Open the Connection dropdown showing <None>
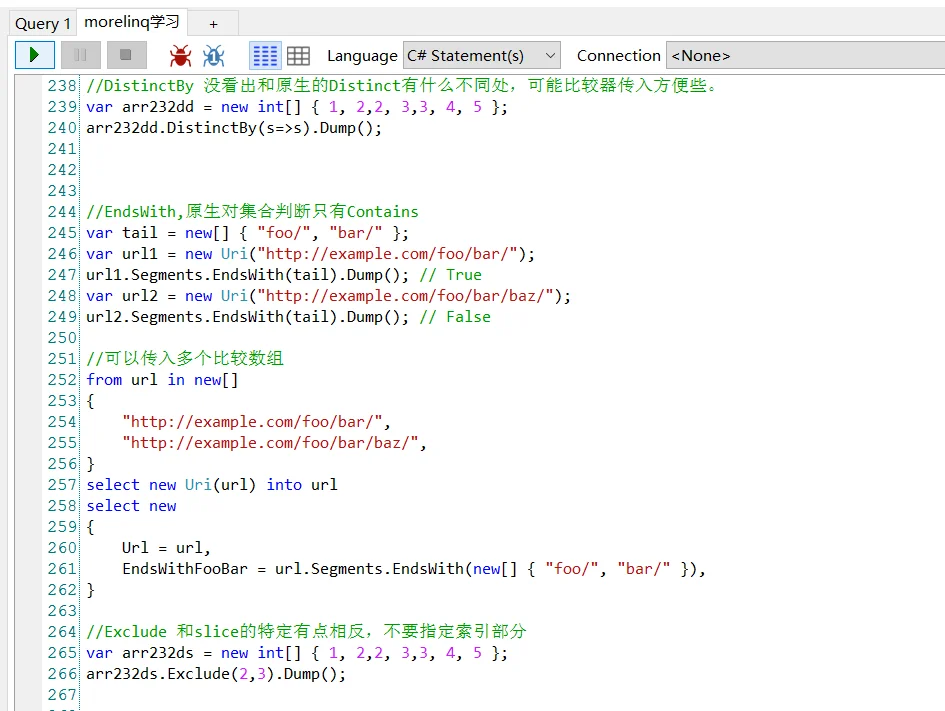Screen dimensions: 945x711 click(805, 55)
